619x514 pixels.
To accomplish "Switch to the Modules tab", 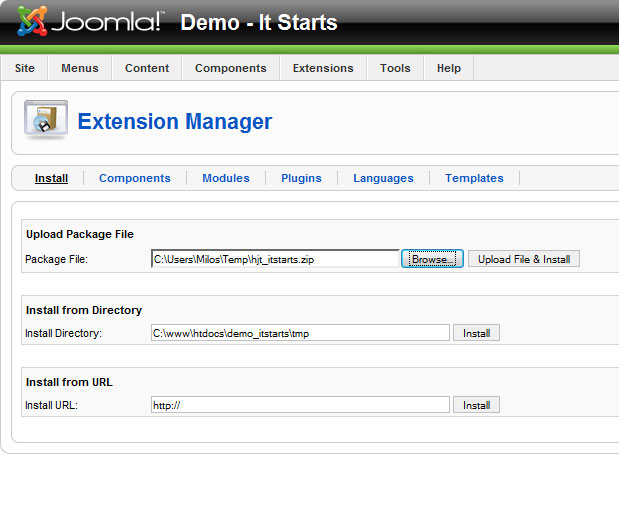I will pyautogui.click(x=226, y=178).
